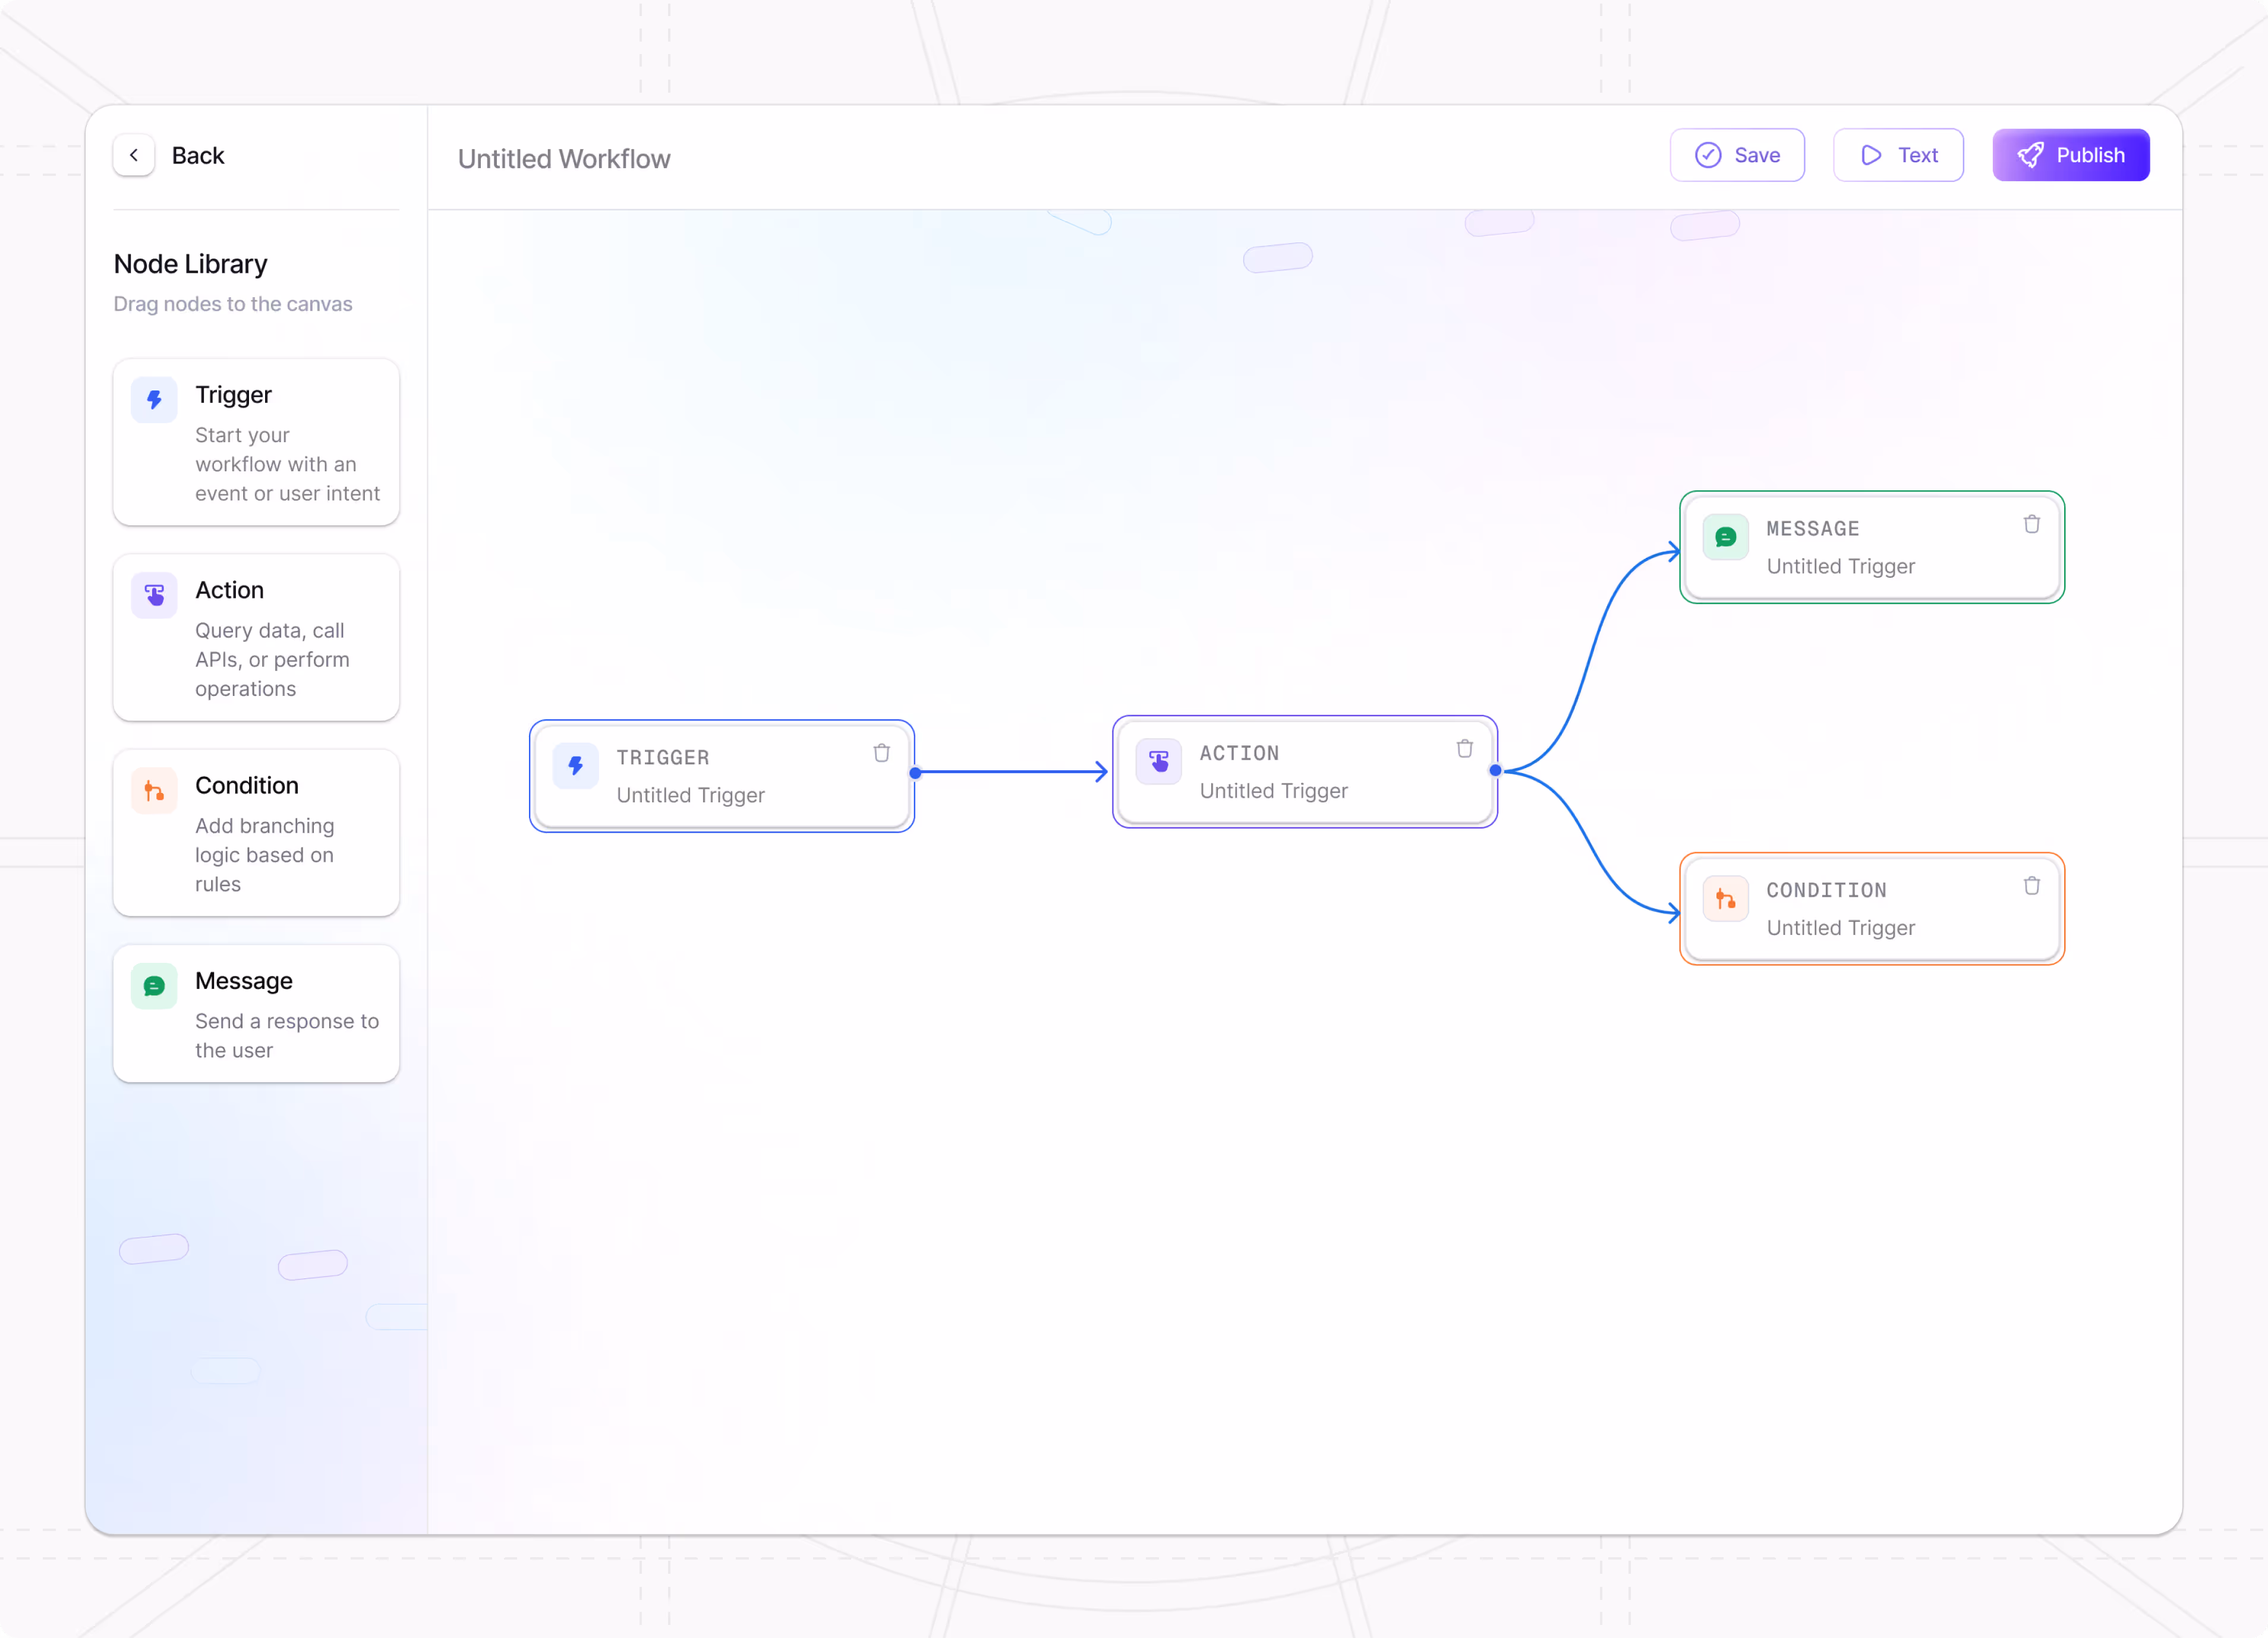
Task: Click the orange Condition branch icon in library
Action: coord(154,791)
